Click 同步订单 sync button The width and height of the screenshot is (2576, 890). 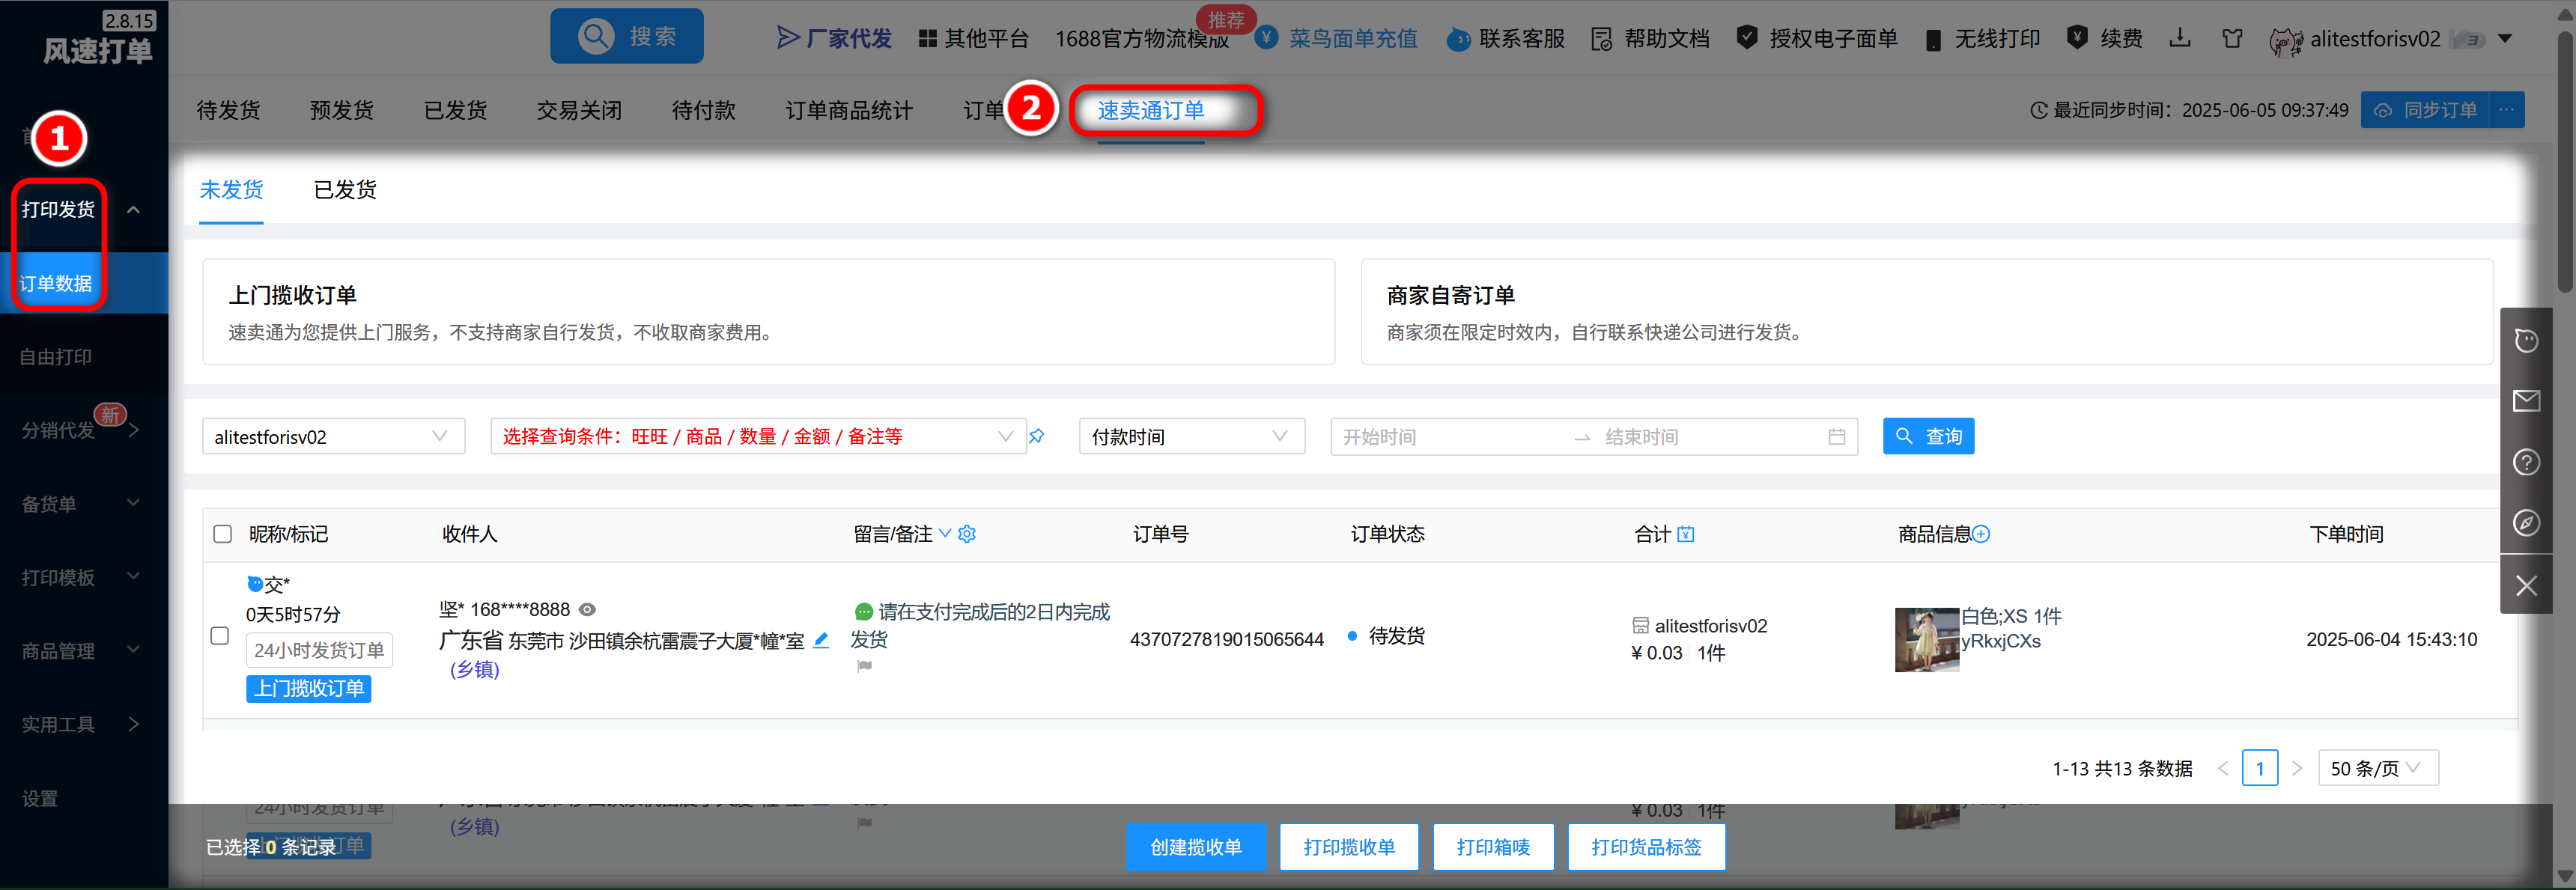tap(2425, 110)
